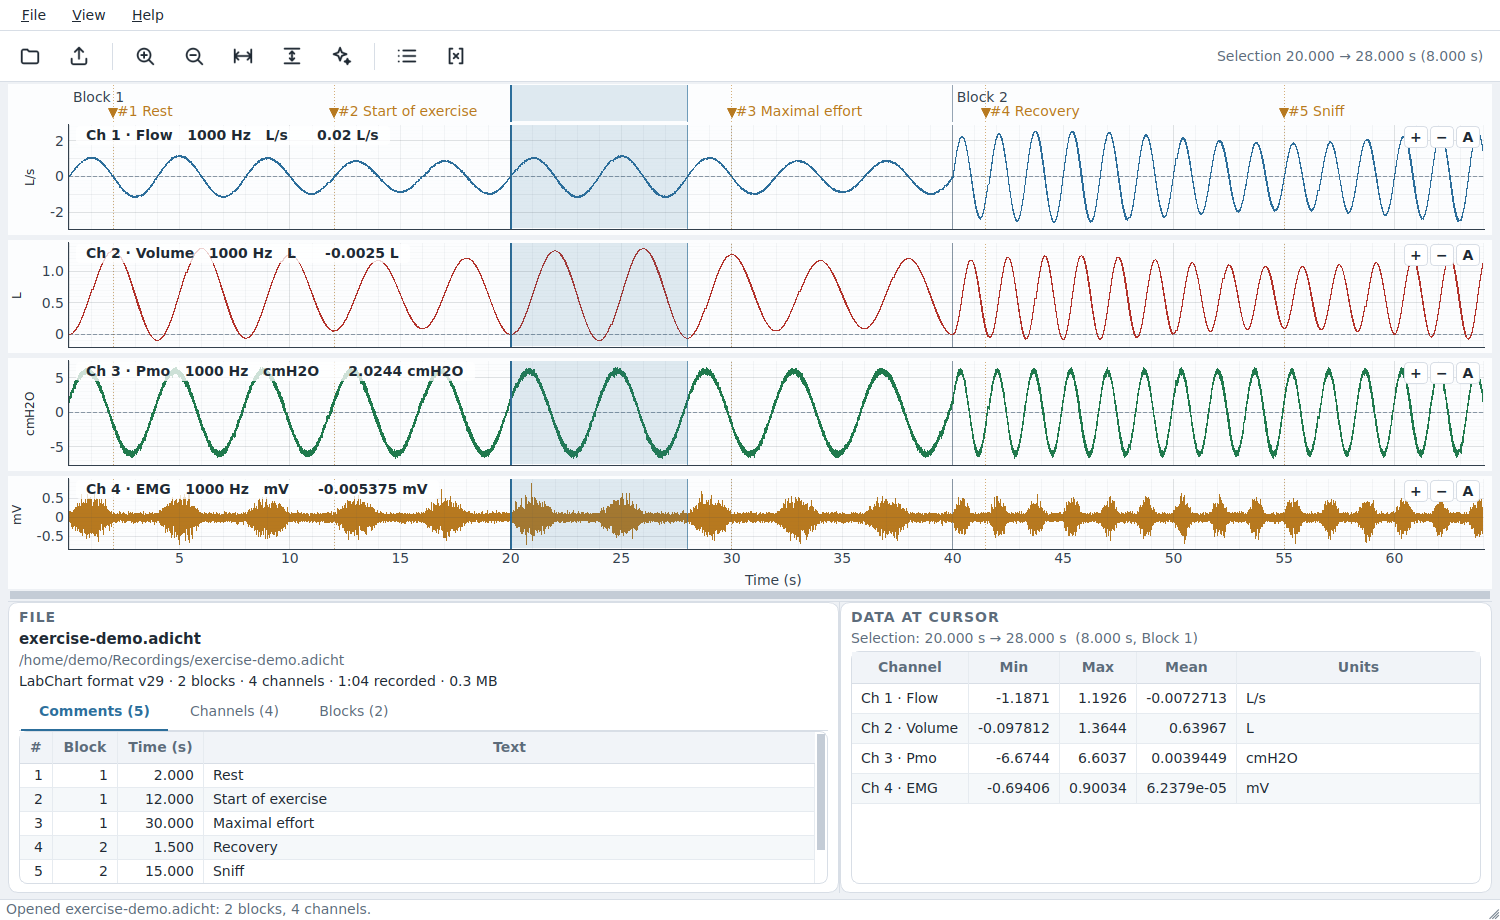Open the View menu
The height and width of the screenshot is (920, 1500).
(x=89, y=15)
